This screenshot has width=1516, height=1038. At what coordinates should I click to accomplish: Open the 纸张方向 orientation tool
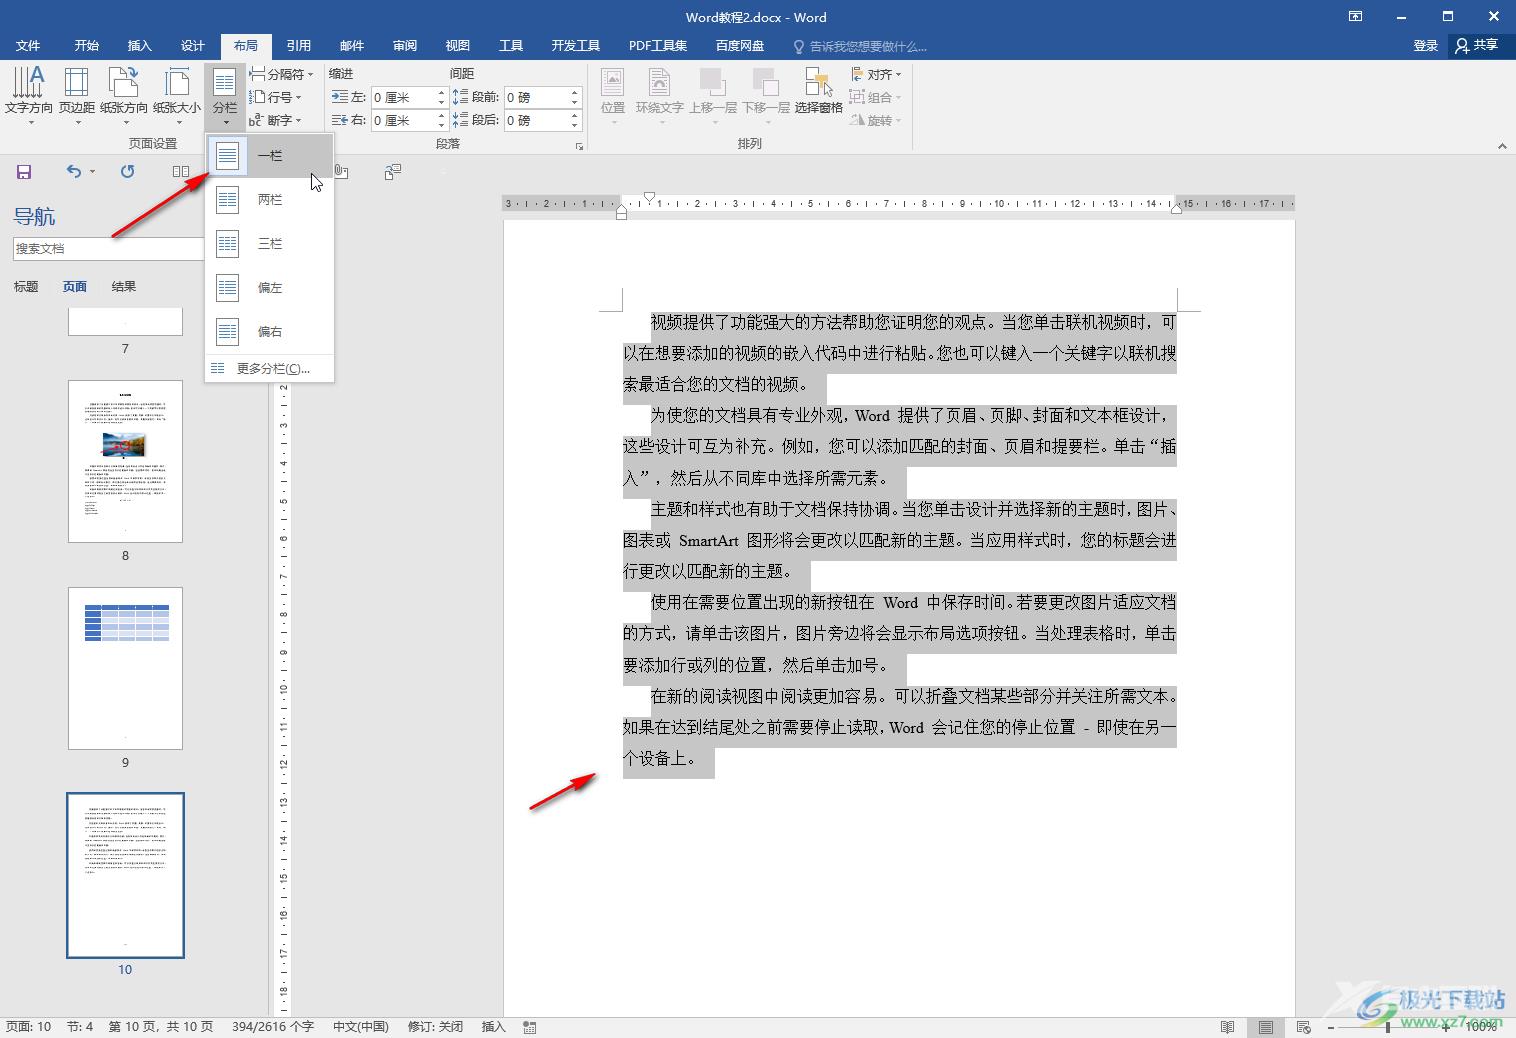coord(124,95)
